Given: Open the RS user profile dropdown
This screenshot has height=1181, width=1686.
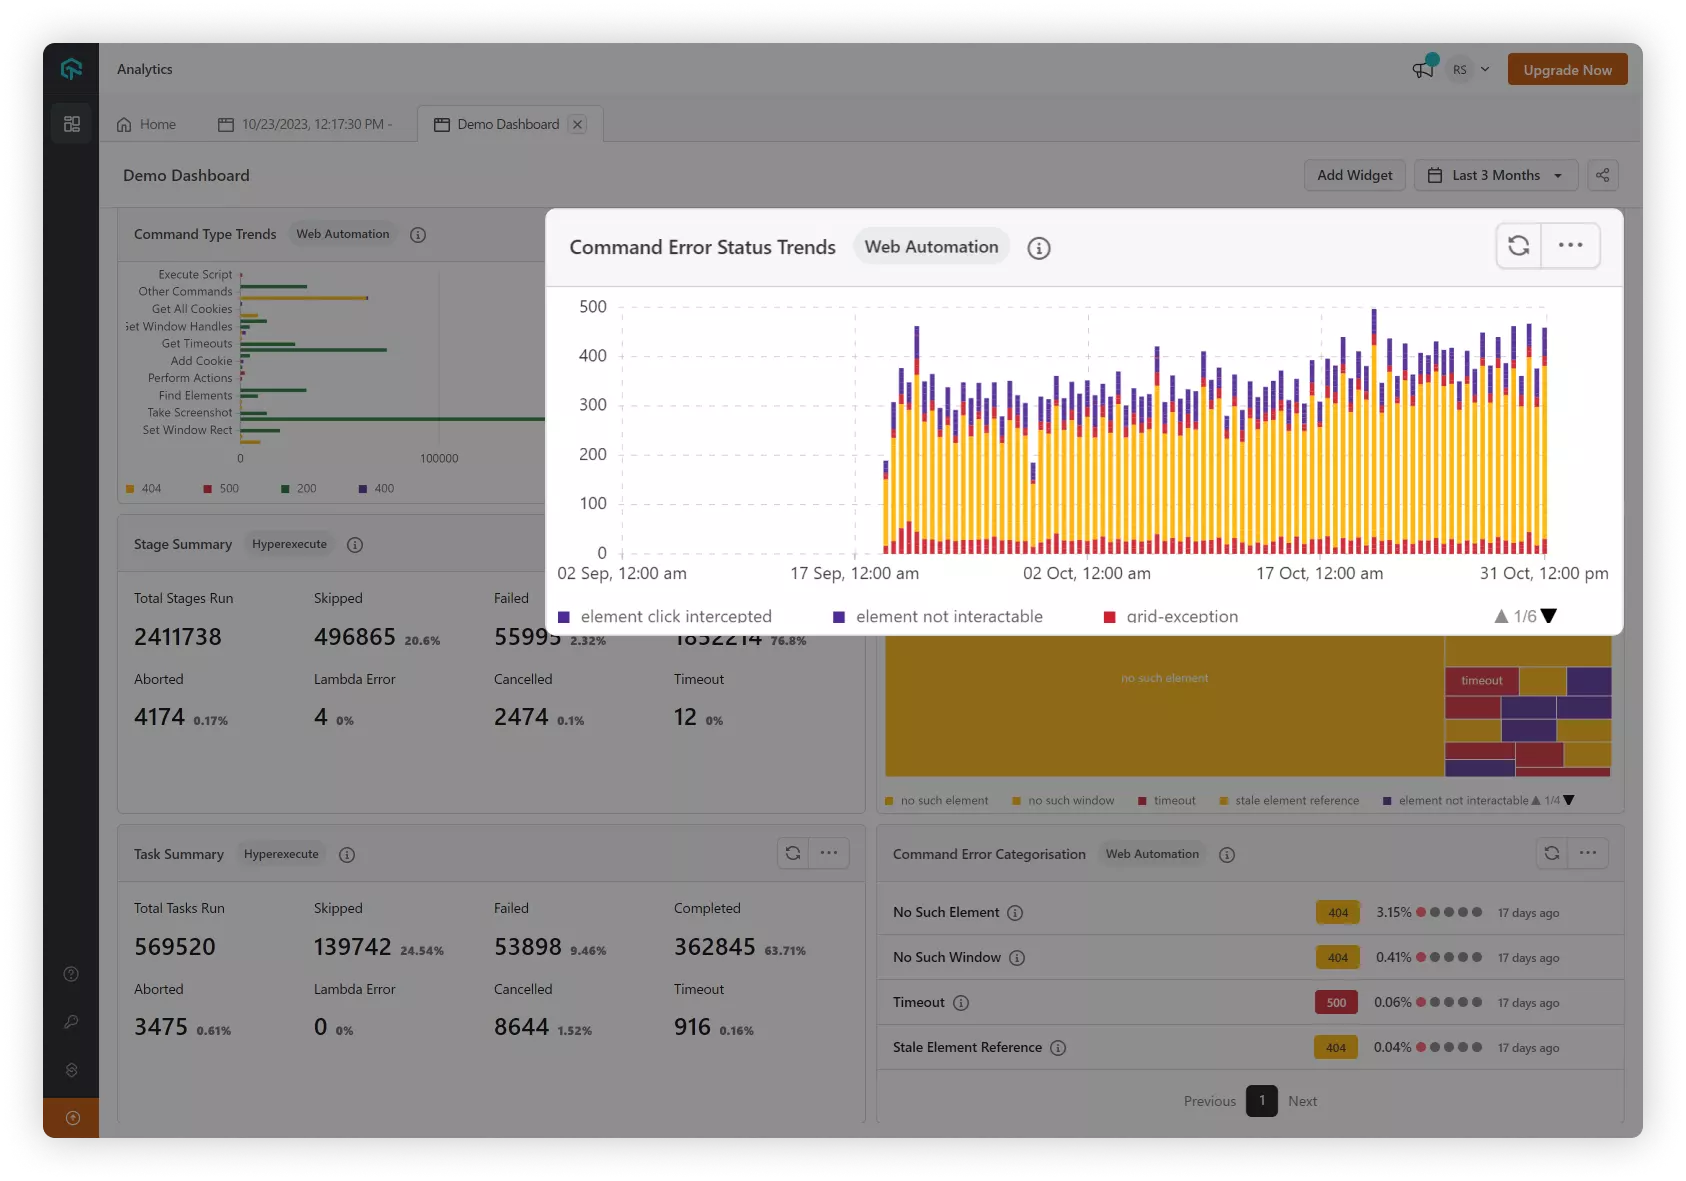Looking at the screenshot, I should tap(1470, 70).
